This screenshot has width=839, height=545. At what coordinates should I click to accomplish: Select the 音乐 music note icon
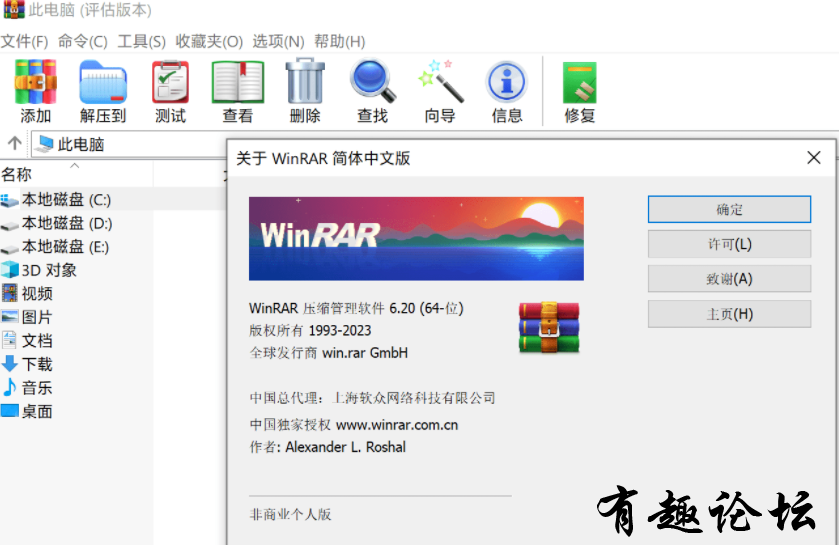tap(10, 387)
